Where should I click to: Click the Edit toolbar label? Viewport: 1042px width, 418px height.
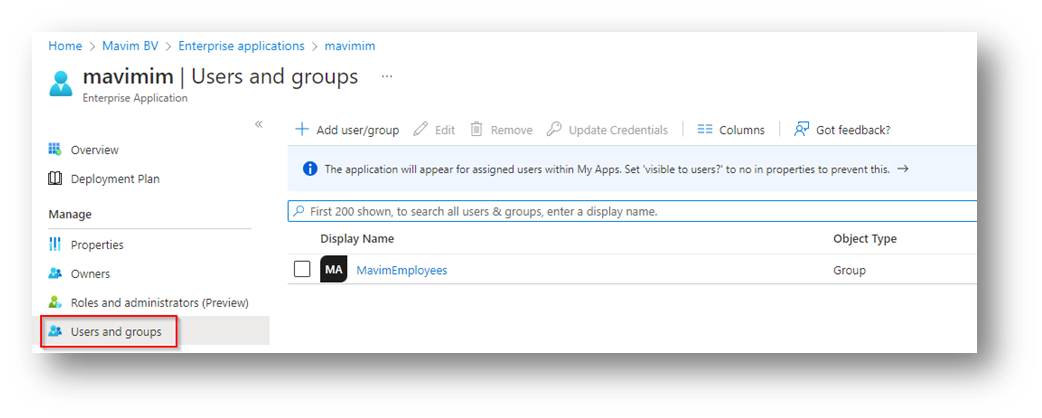point(445,130)
